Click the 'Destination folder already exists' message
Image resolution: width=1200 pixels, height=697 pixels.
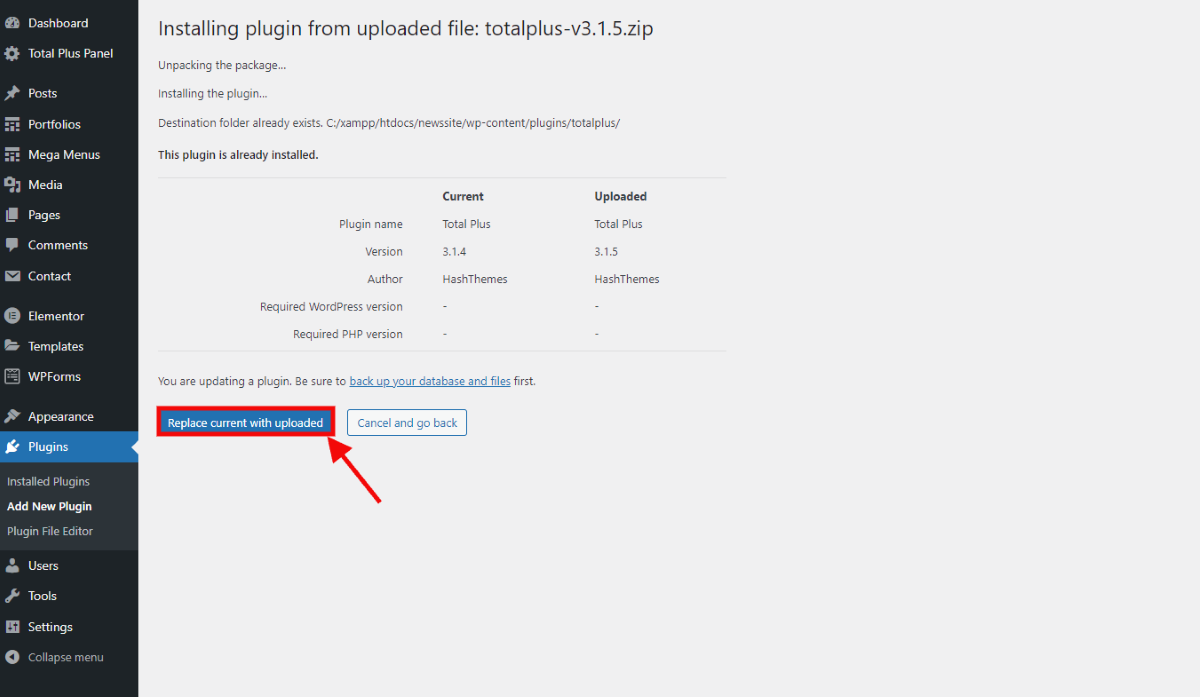coord(389,123)
